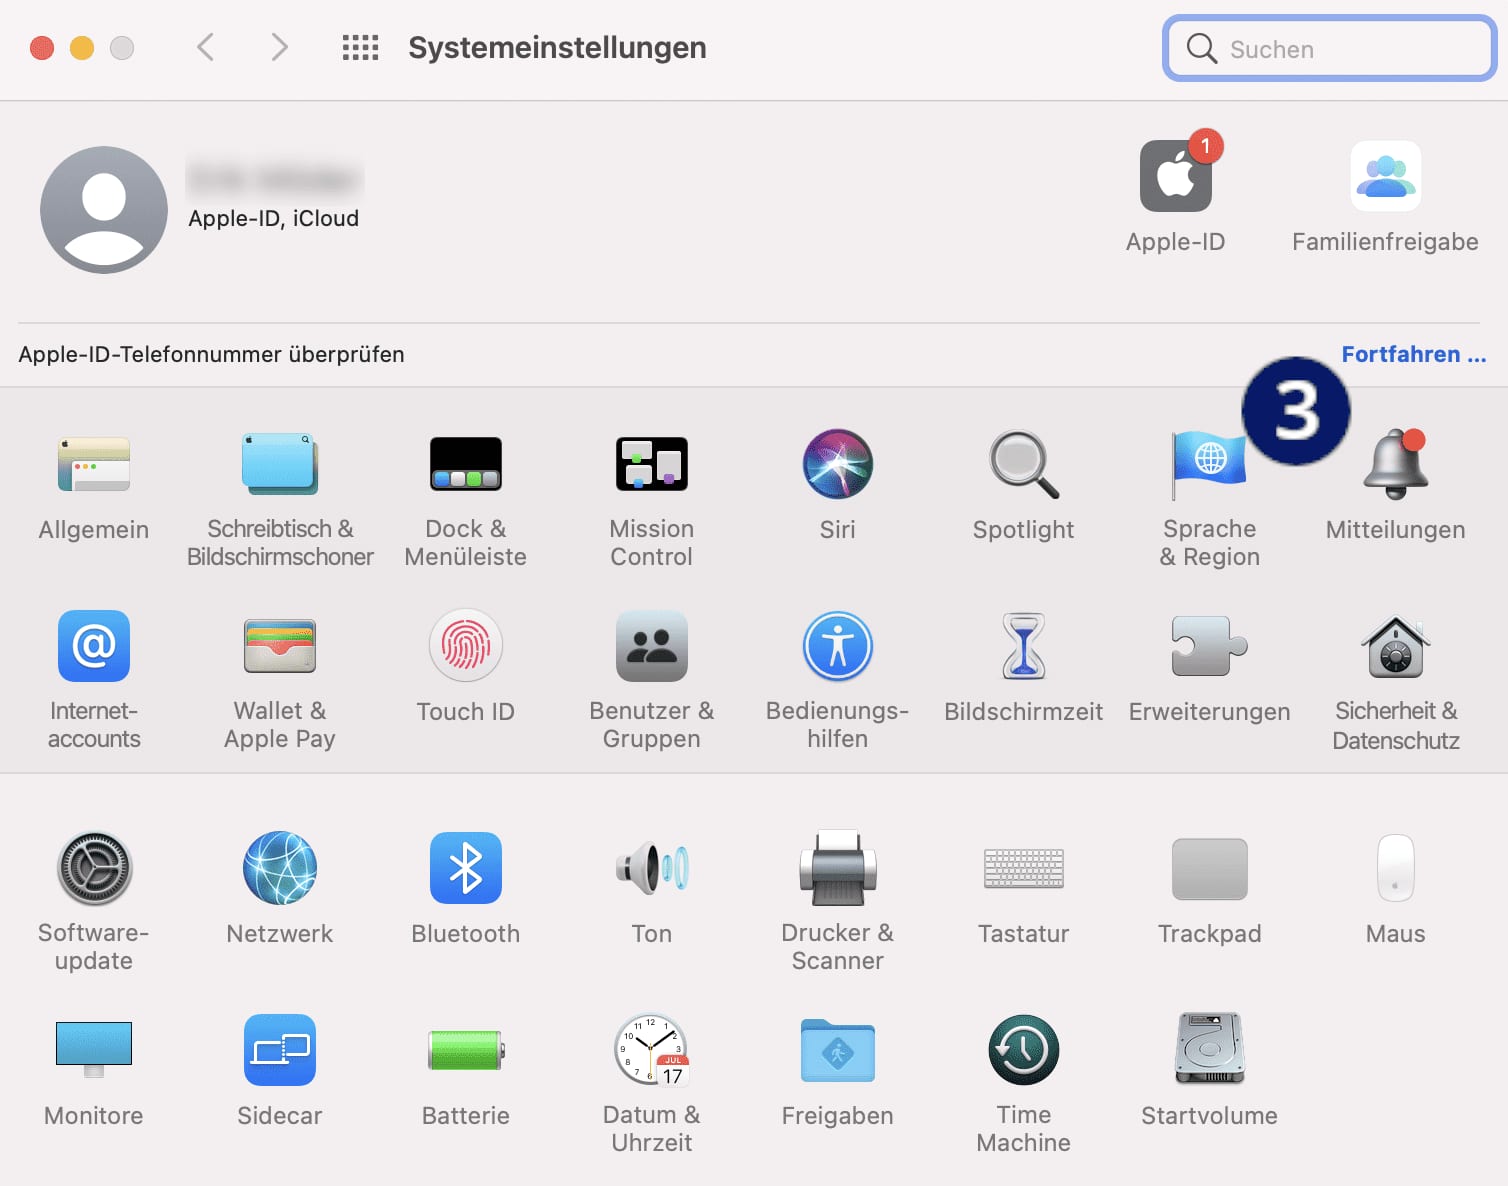Viewport: 1508px width, 1186px height.
Task: Select Apple-ID, iCloud account text
Action: point(274,218)
